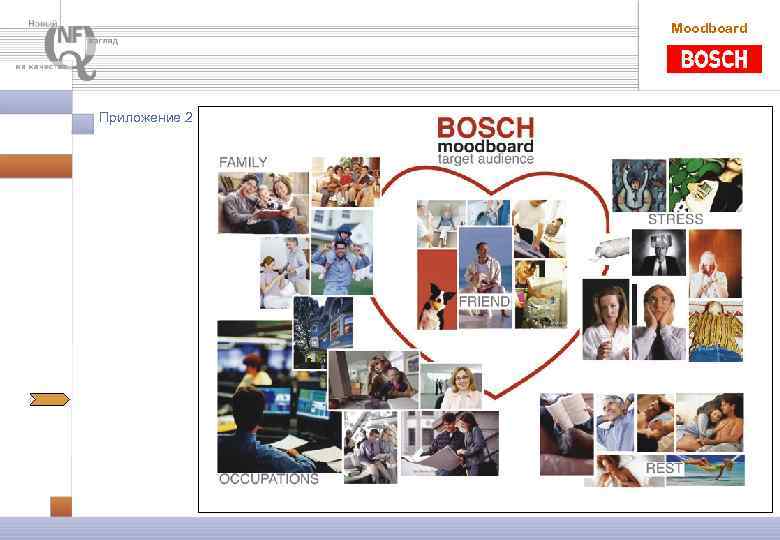Open the two women at laptop photo
780x540 pixels.
[x=374, y=380]
